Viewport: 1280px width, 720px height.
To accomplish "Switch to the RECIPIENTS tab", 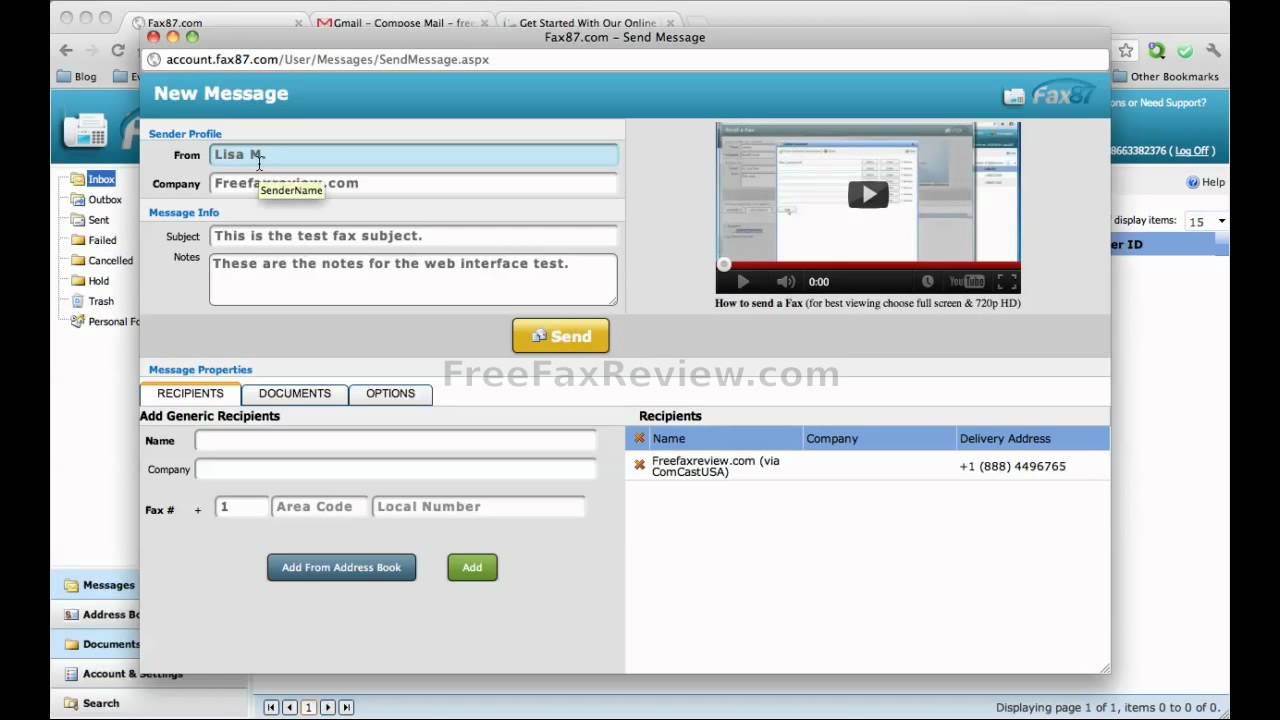I will coord(190,394).
